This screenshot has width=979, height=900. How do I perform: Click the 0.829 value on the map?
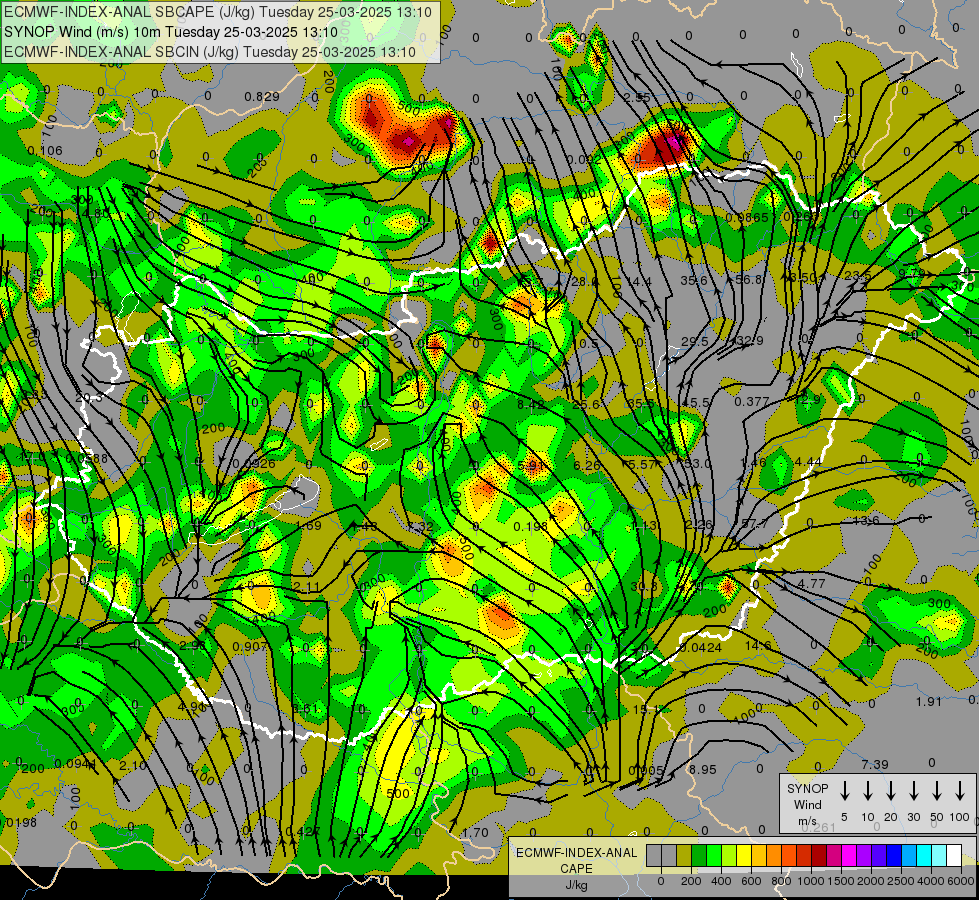coord(262,96)
